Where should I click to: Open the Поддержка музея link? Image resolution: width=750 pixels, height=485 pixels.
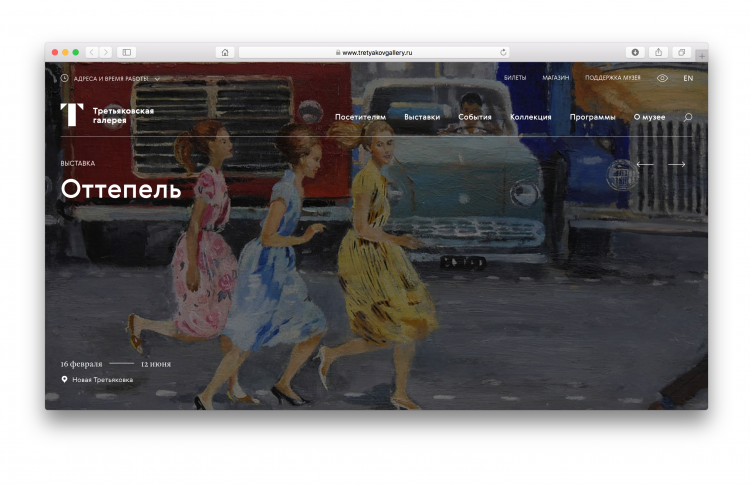click(x=612, y=77)
